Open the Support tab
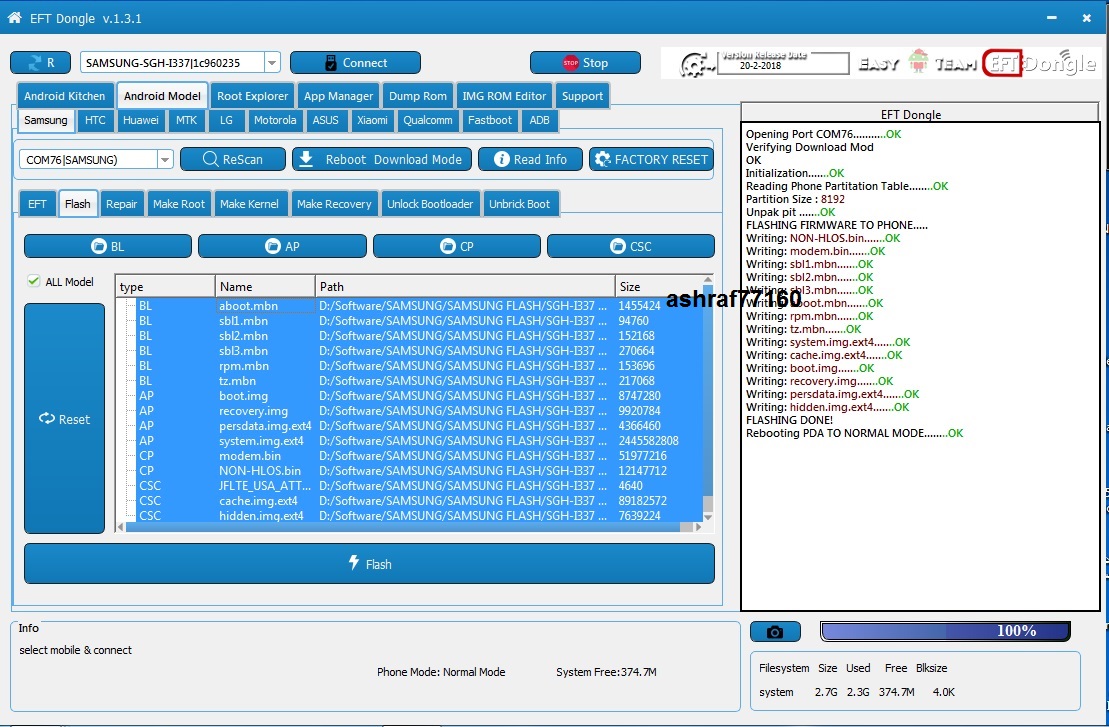1109x727 pixels. [x=582, y=95]
